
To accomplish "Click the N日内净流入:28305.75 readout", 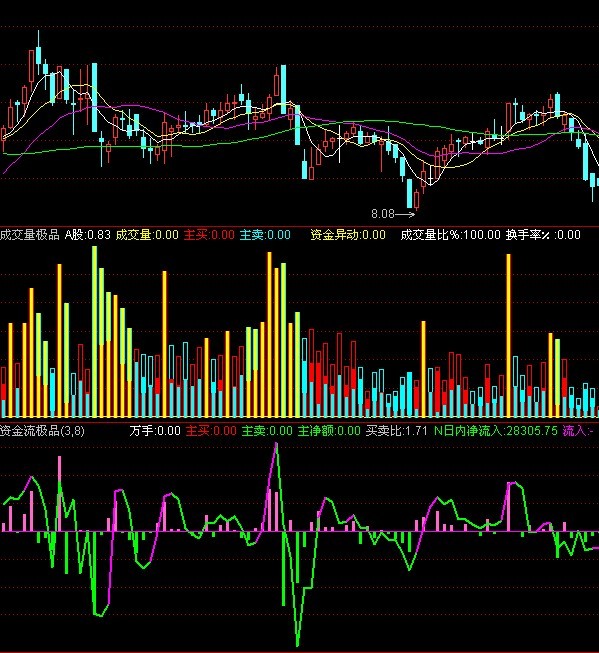I will click(x=496, y=431).
